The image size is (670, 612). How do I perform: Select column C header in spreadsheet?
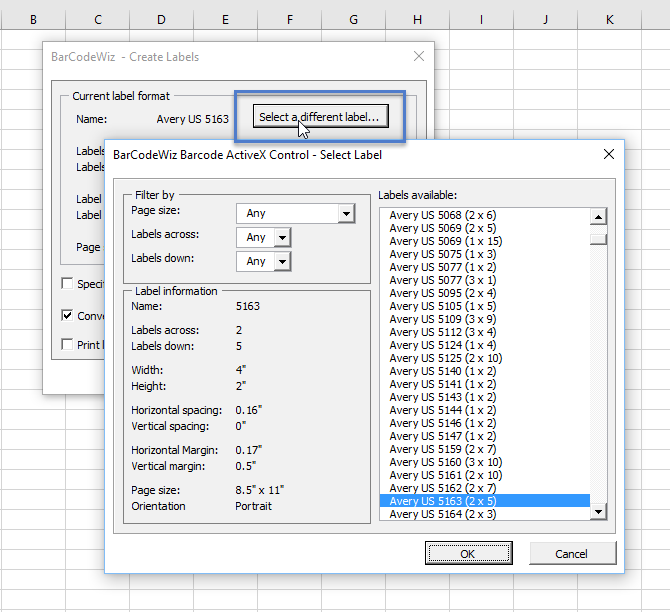click(x=98, y=20)
